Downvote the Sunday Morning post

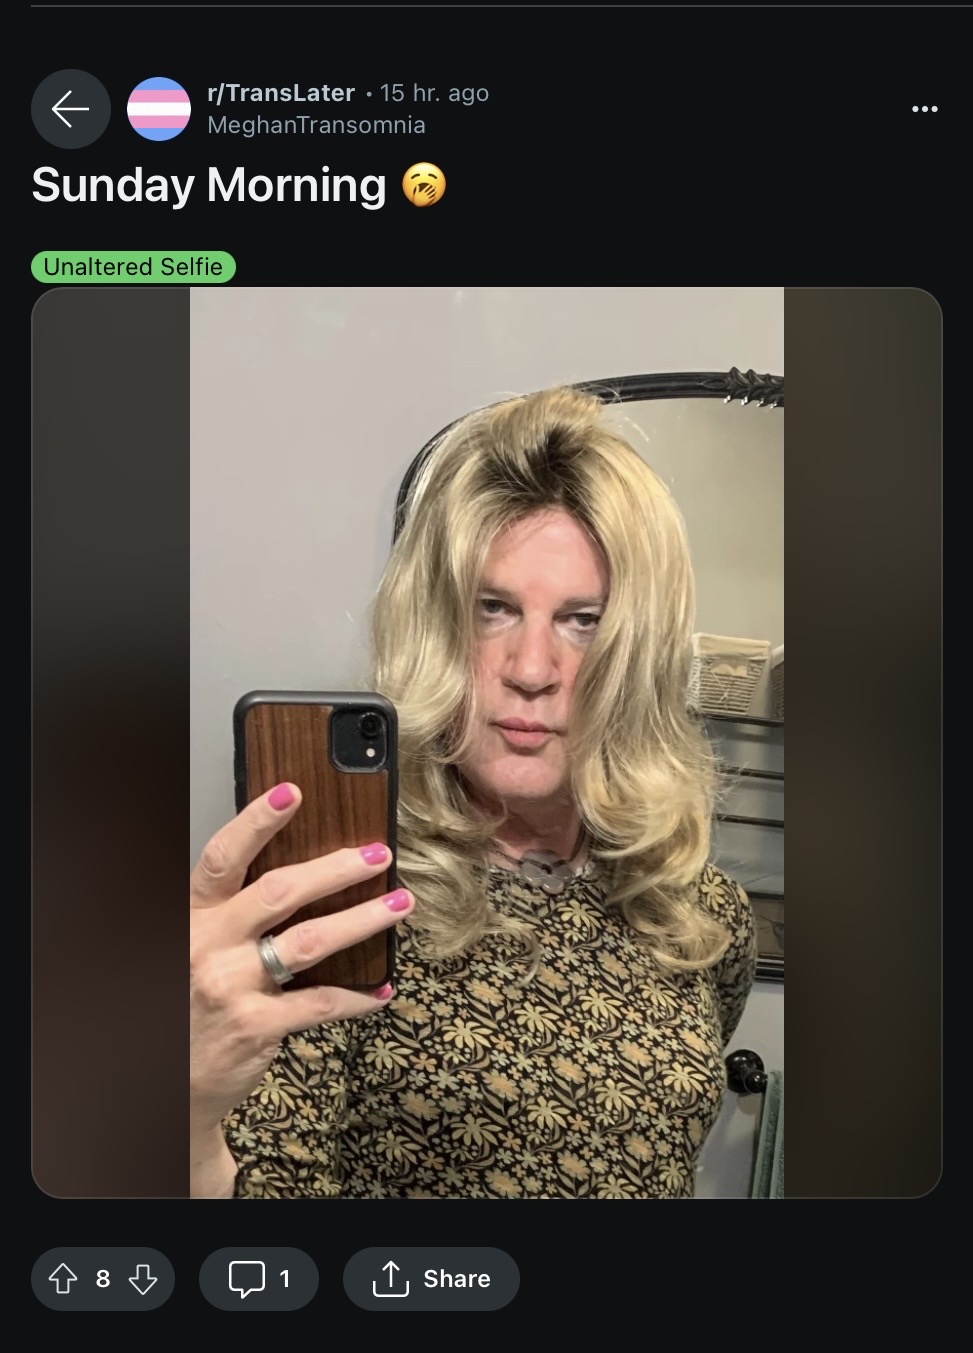[143, 1278]
